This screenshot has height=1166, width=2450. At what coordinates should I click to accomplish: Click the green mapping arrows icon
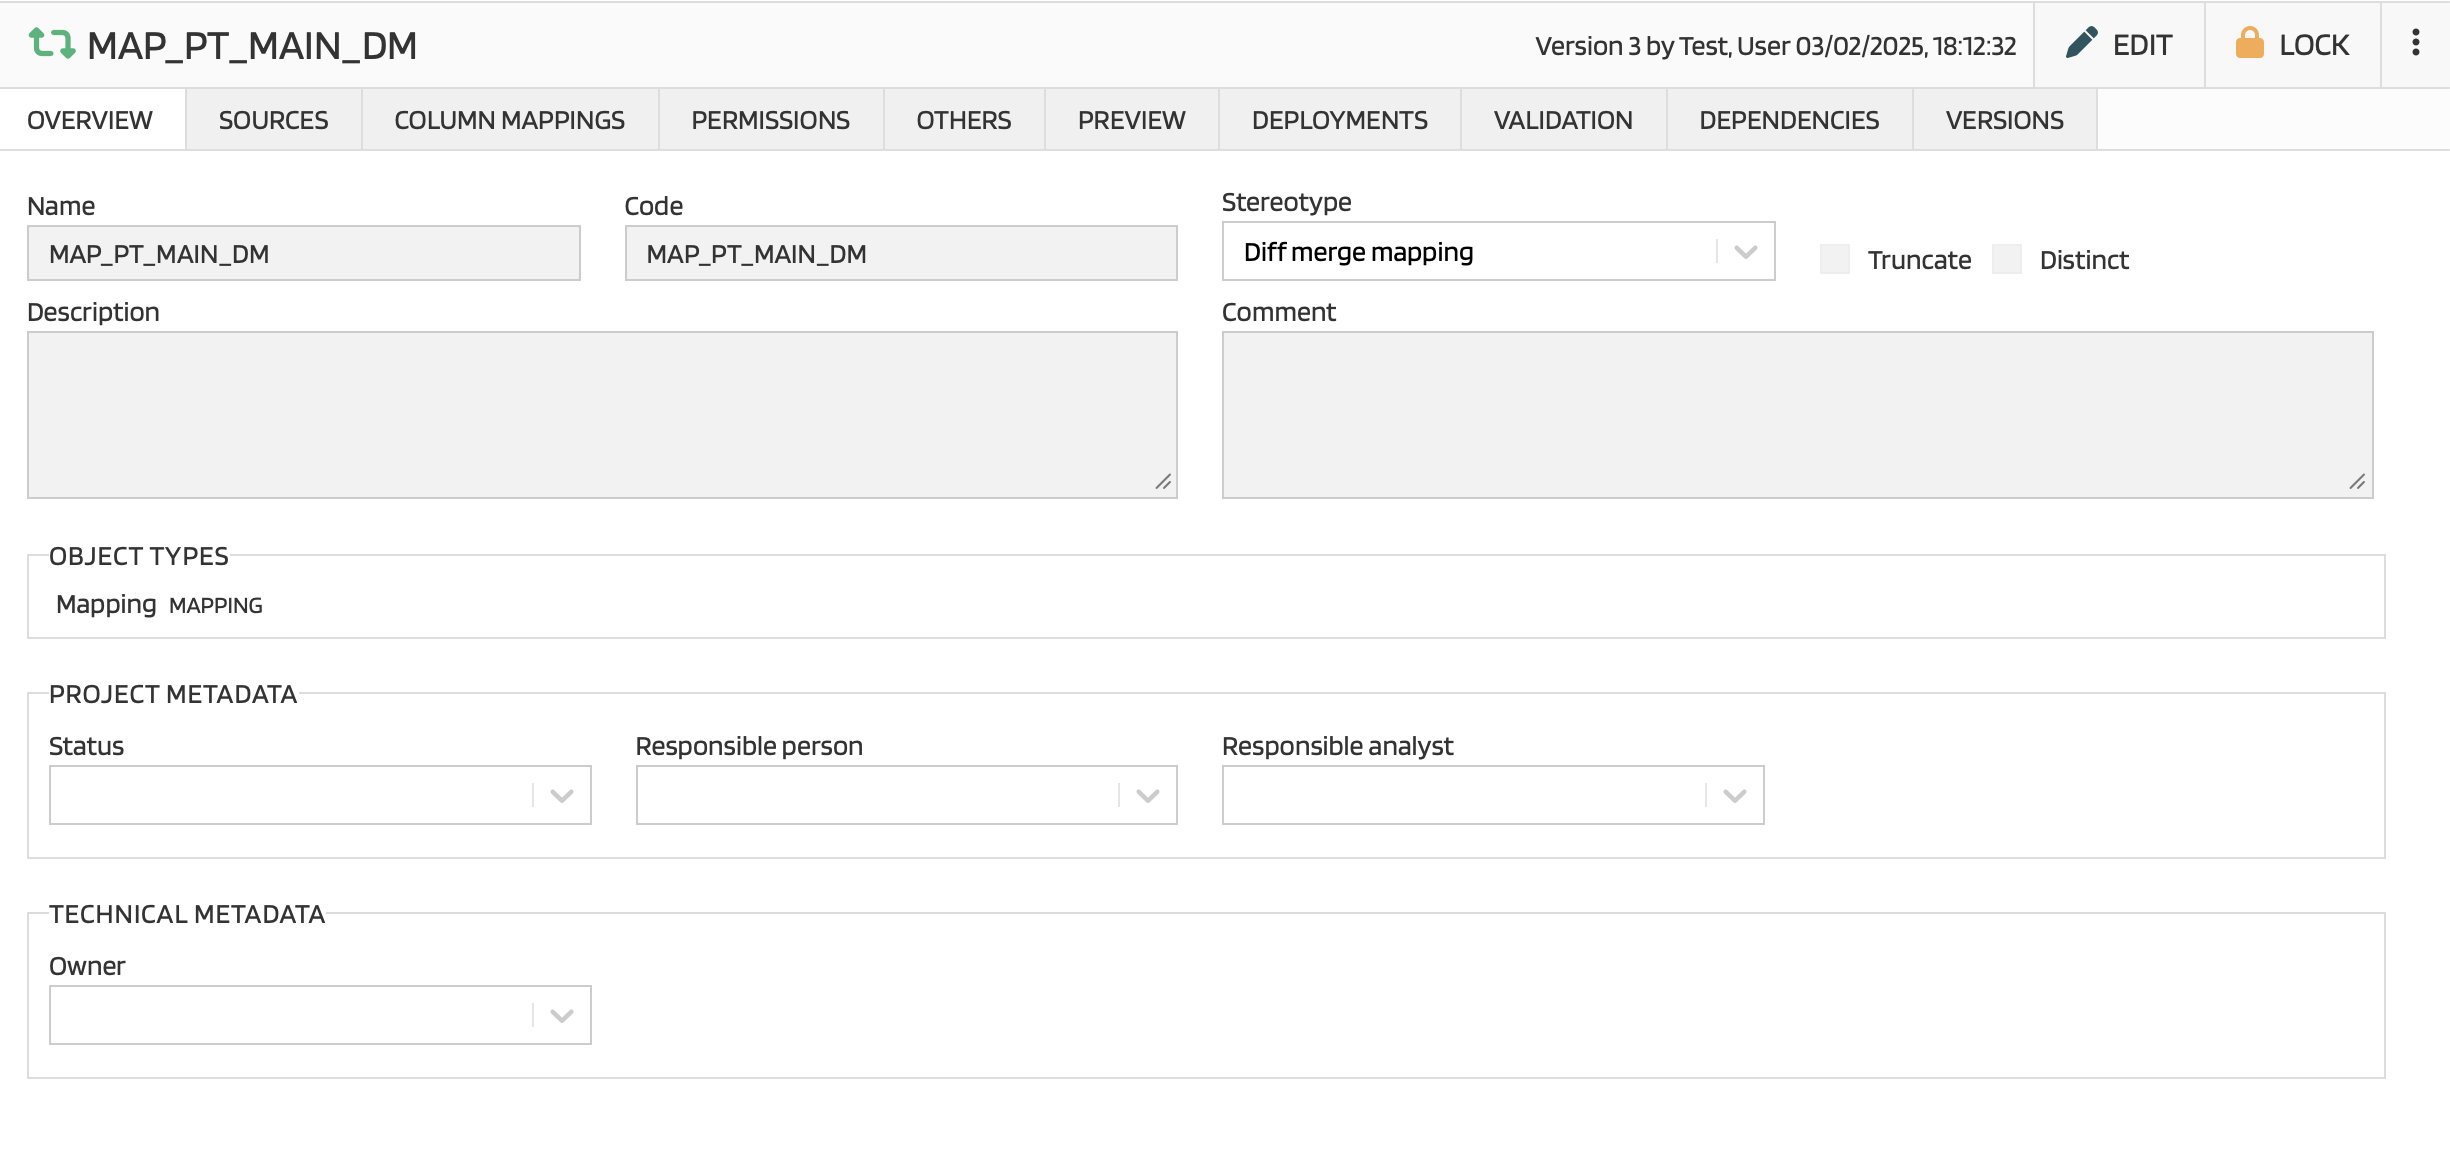[x=51, y=44]
